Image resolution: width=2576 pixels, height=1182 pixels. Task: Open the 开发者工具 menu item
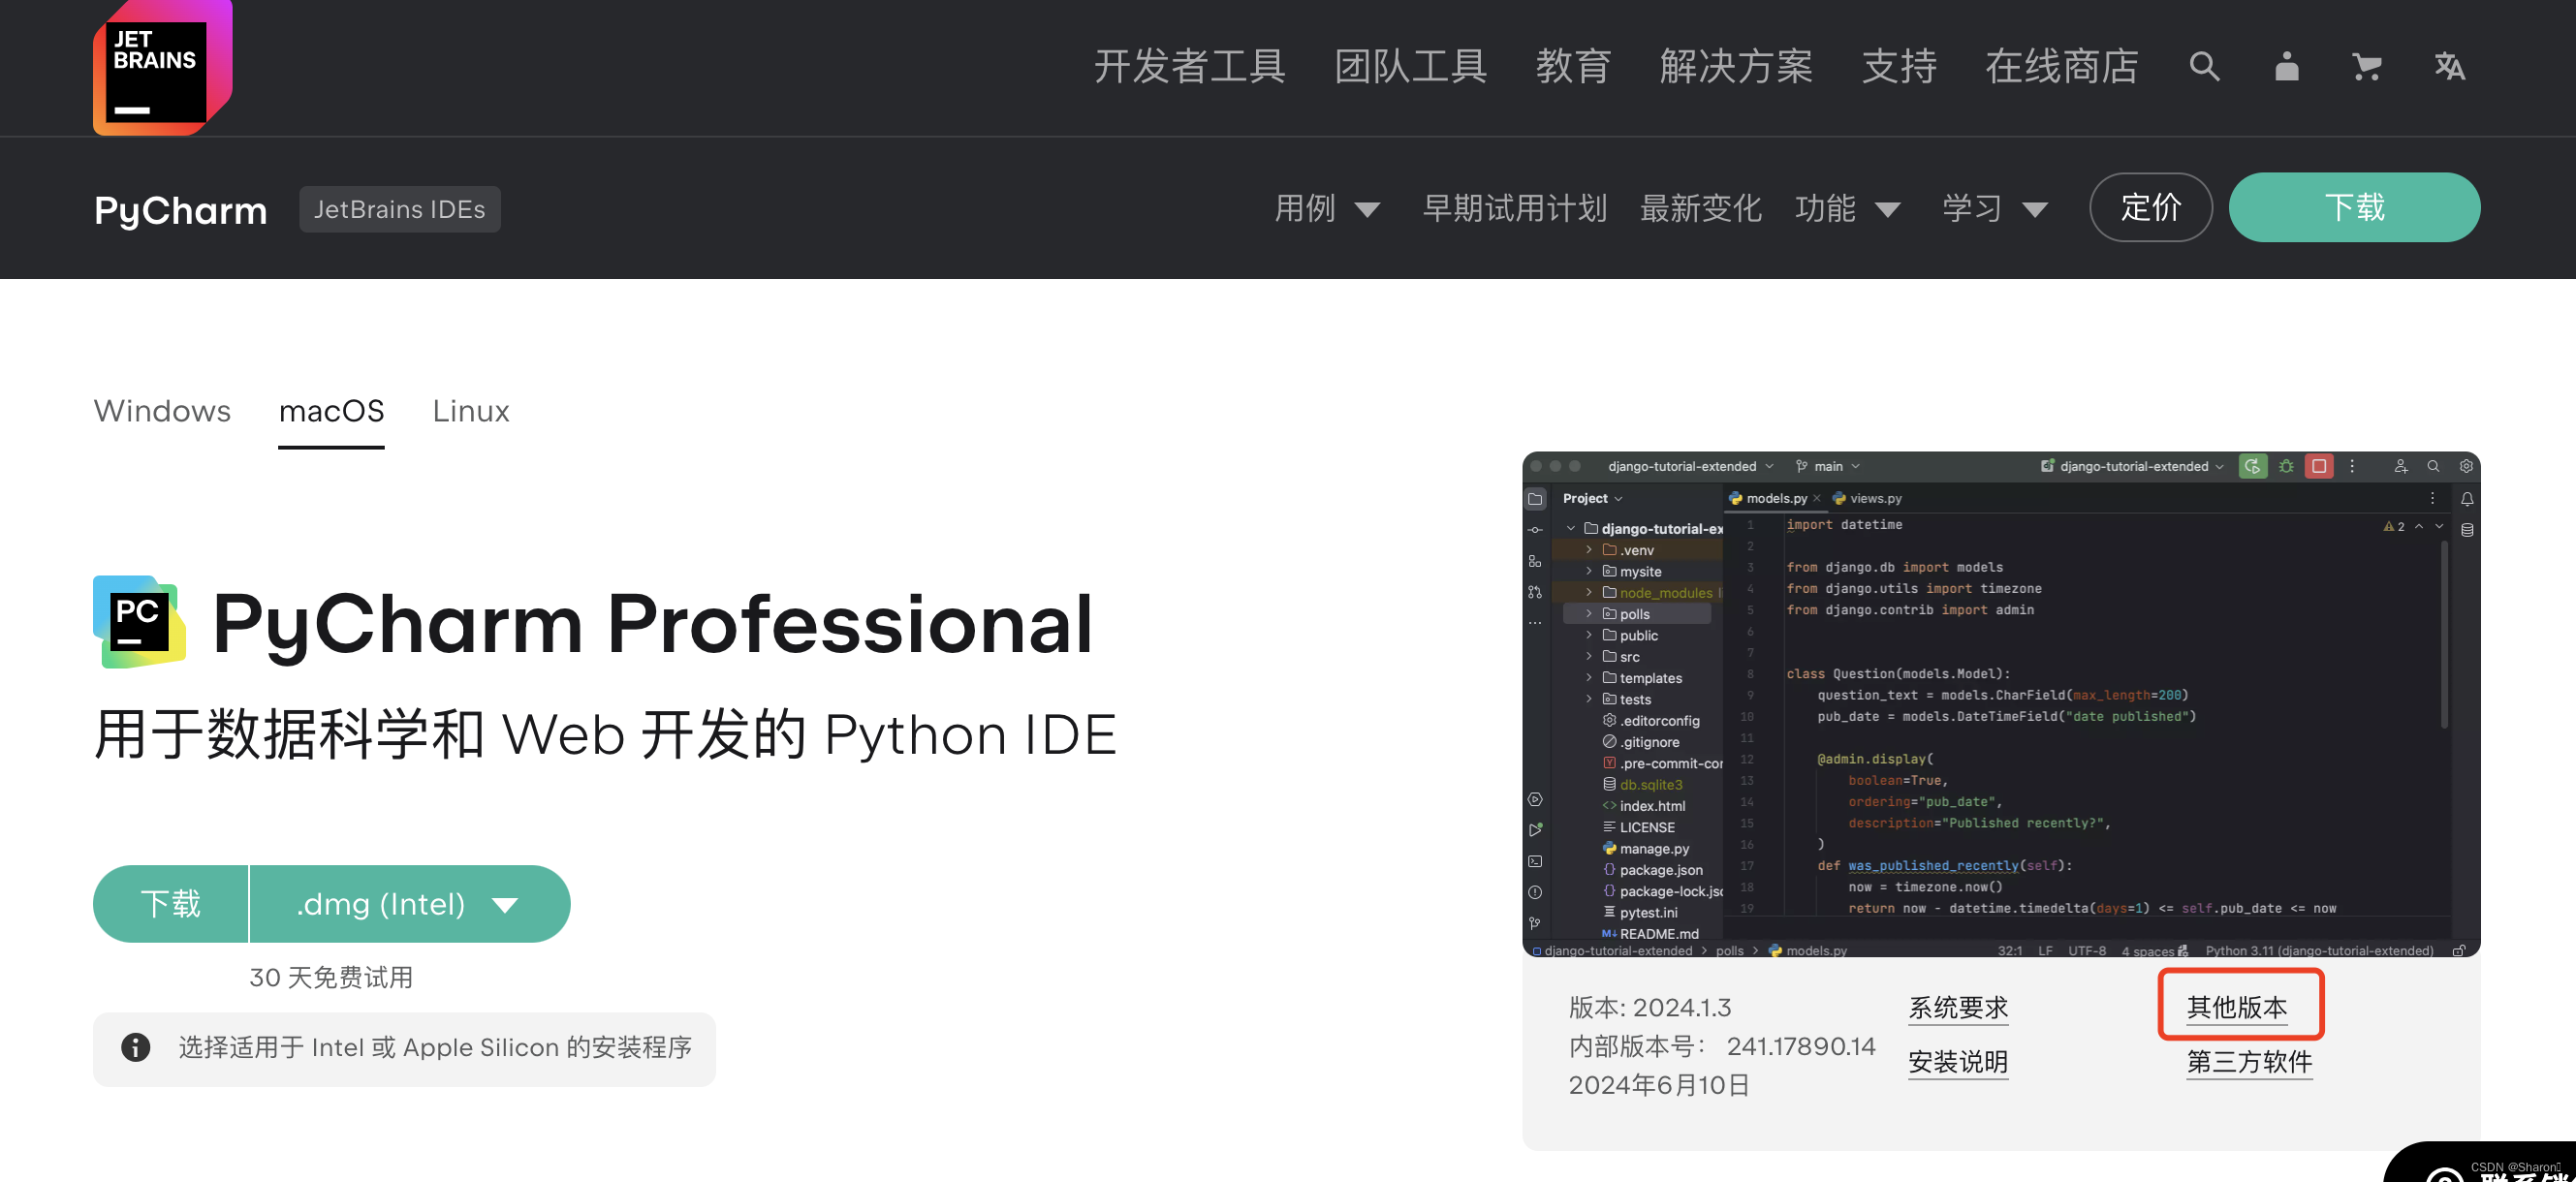click(1189, 67)
